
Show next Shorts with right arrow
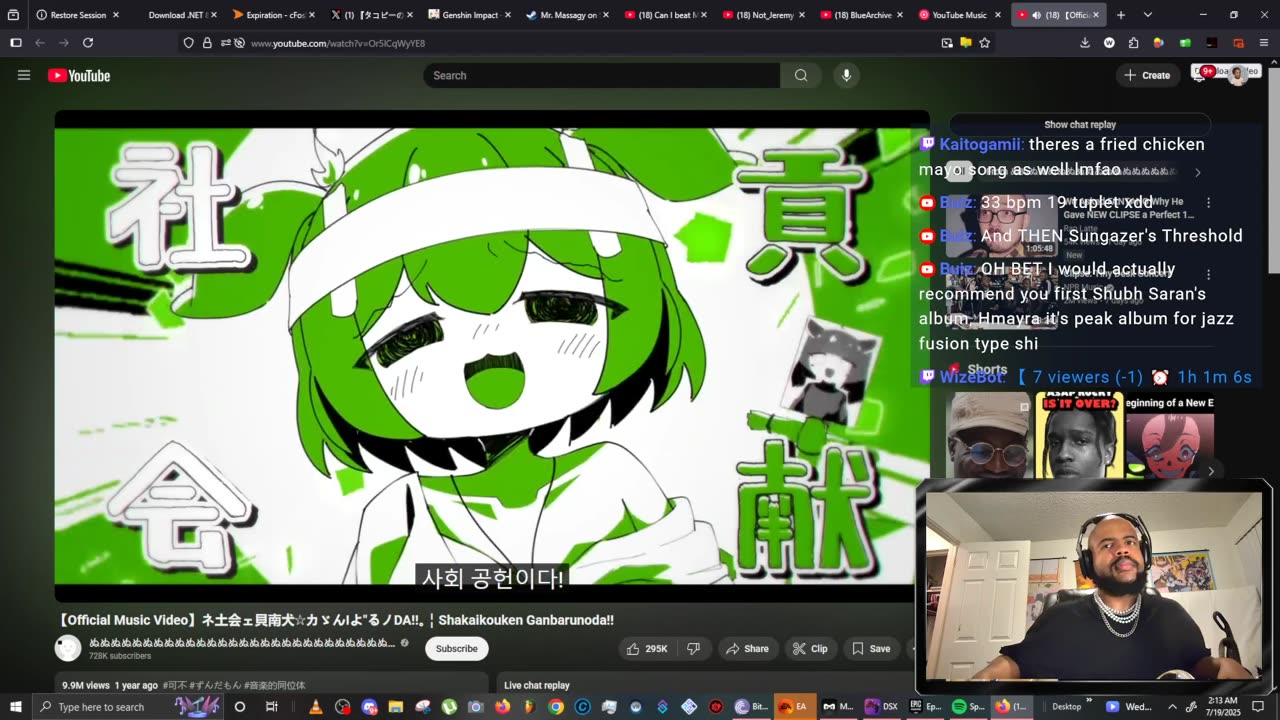coord(1211,471)
